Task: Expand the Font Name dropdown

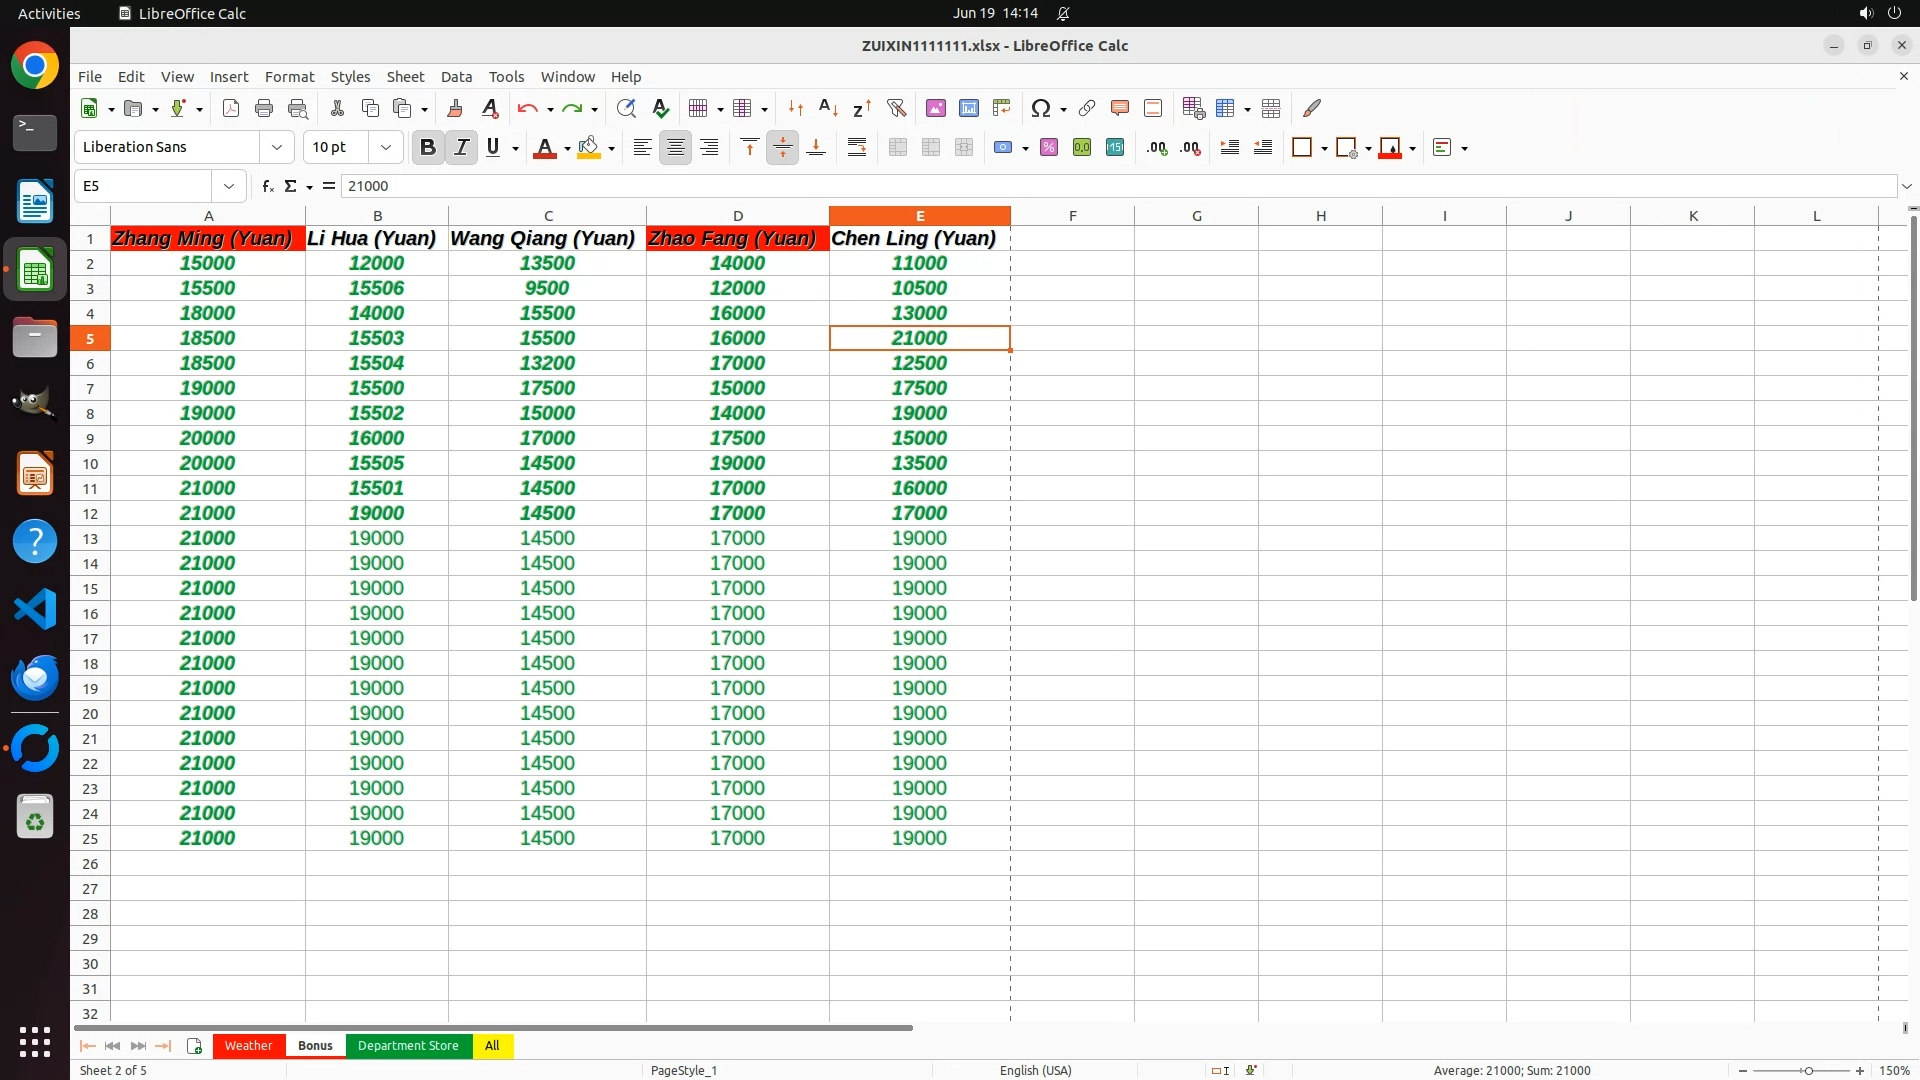Action: (x=277, y=147)
